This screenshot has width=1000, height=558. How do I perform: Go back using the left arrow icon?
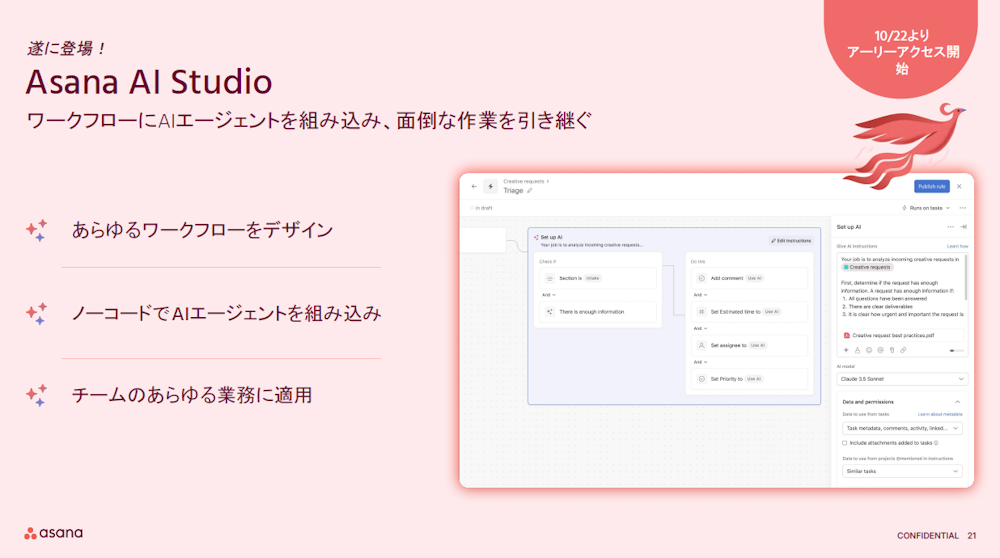pyautogui.click(x=474, y=186)
